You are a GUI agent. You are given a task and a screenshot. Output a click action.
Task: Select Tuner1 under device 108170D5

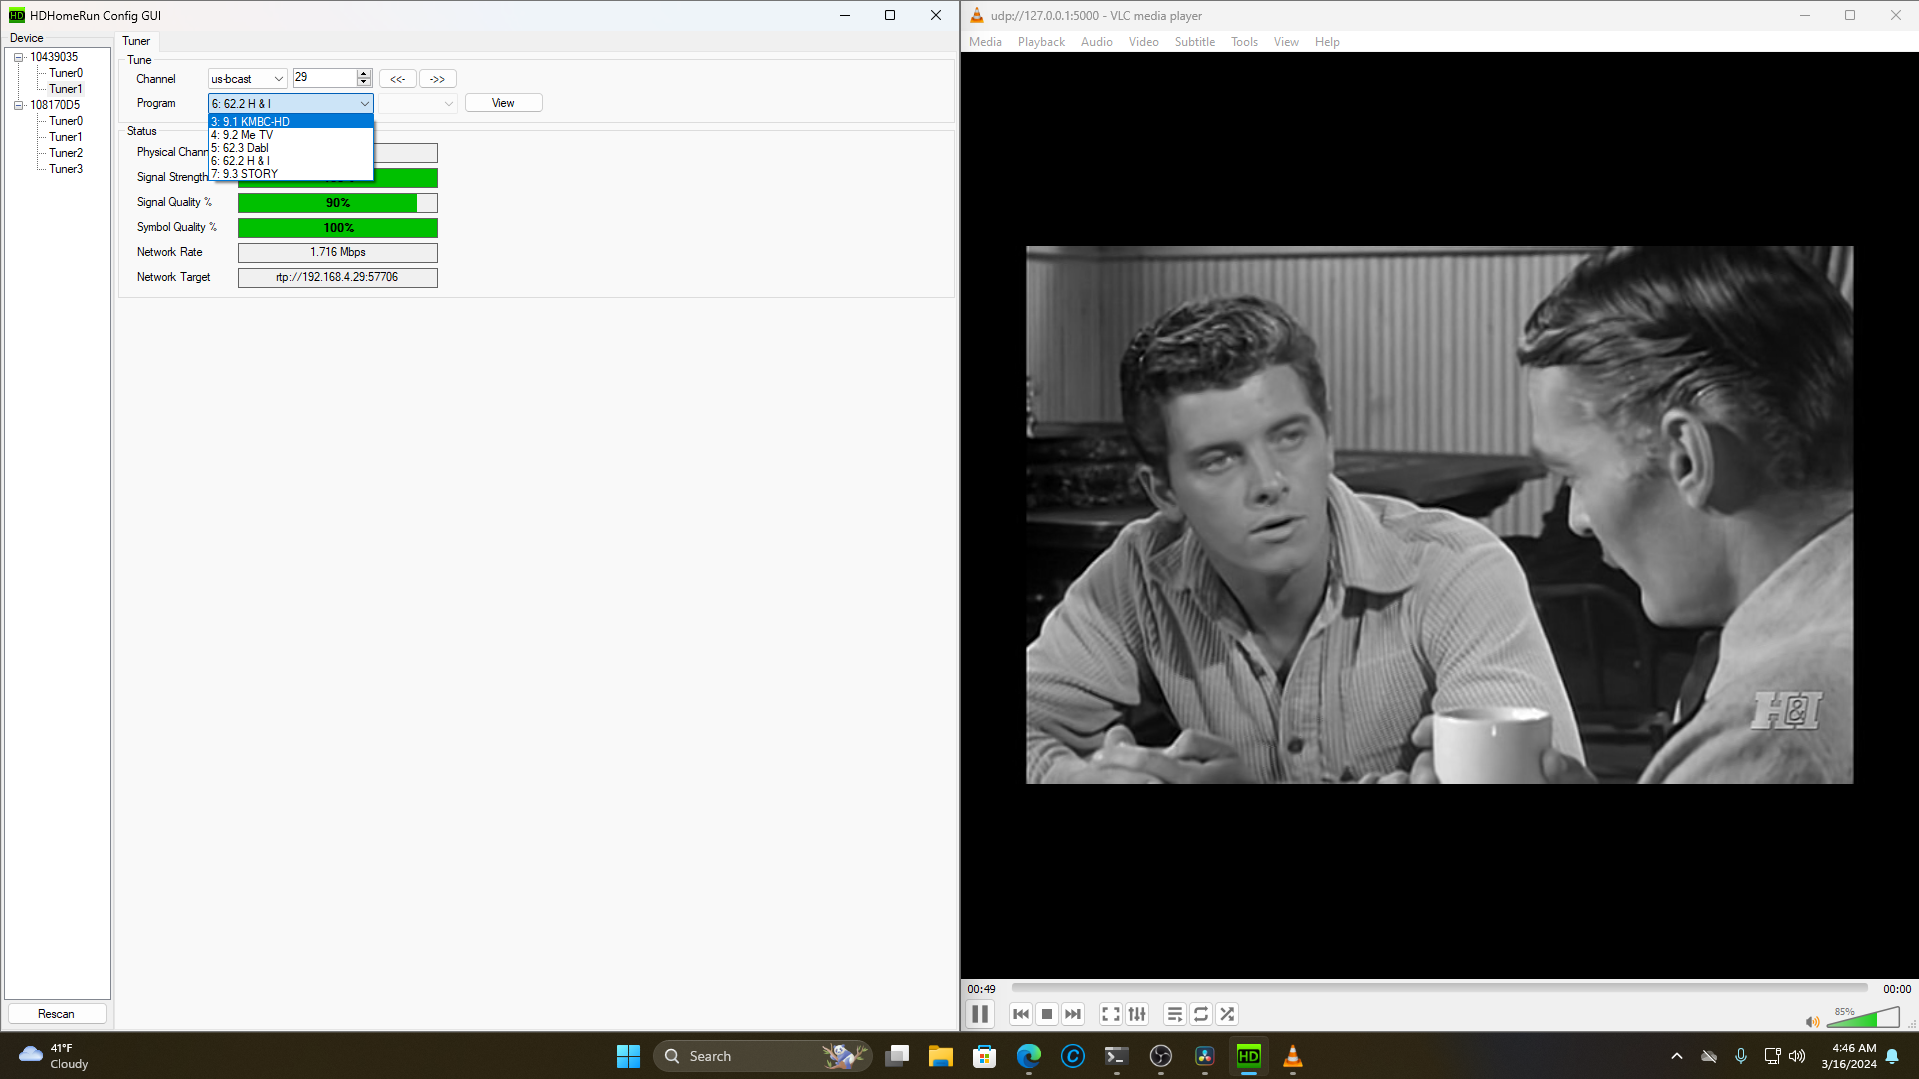pos(66,137)
